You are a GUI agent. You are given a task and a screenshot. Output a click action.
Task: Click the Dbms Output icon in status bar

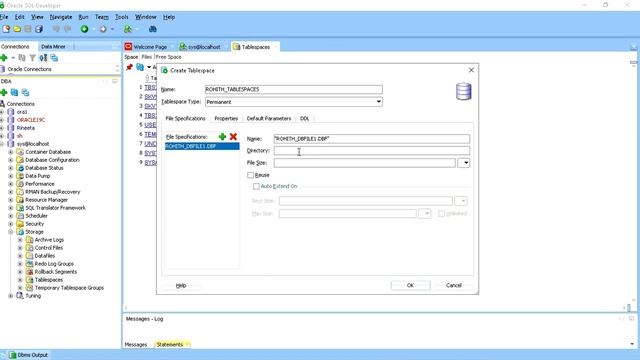[13, 355]
